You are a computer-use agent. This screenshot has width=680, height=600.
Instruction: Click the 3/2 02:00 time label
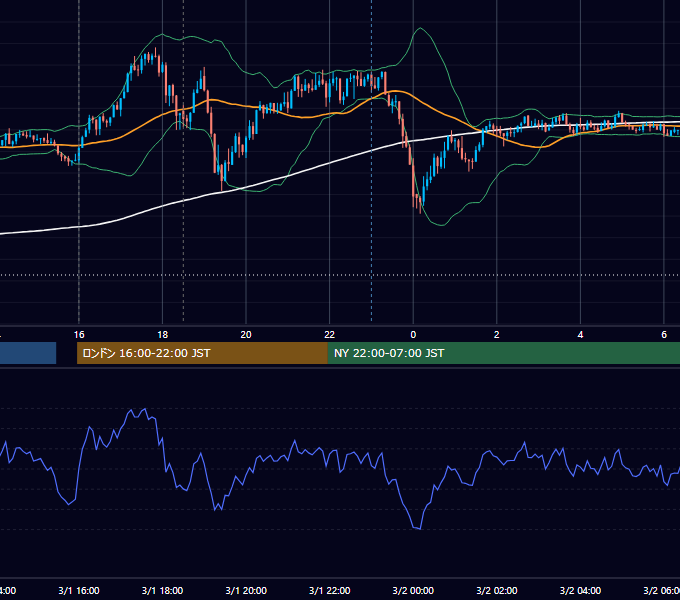tap(497, 590)
